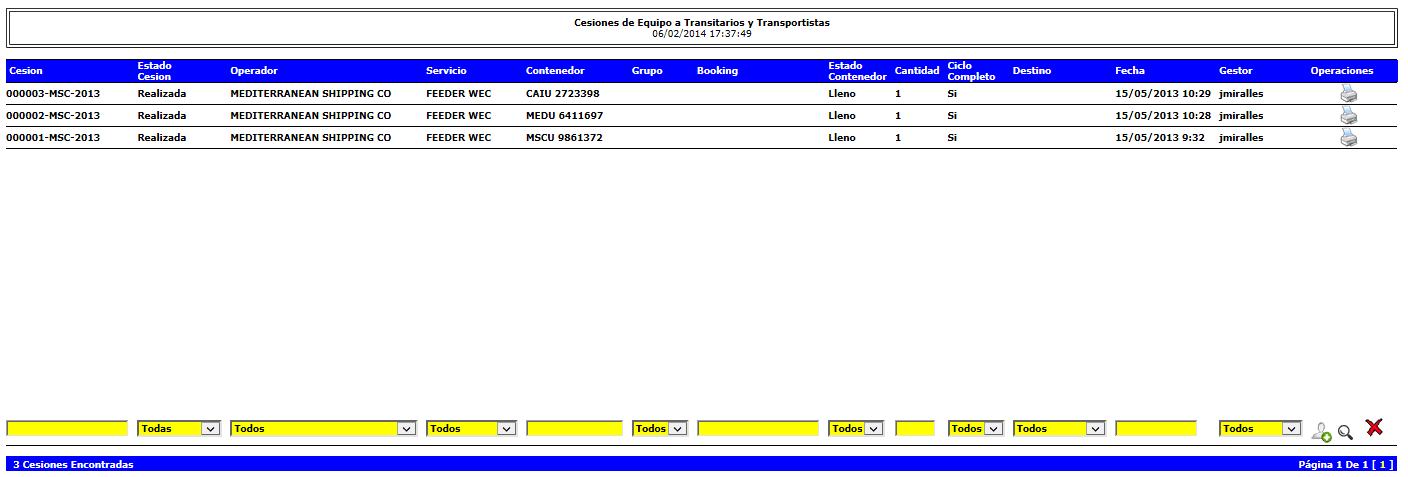1408x477 pixels.
Task: Click '3 Cesiones Encontradas' status text
Action: [73, 465]
